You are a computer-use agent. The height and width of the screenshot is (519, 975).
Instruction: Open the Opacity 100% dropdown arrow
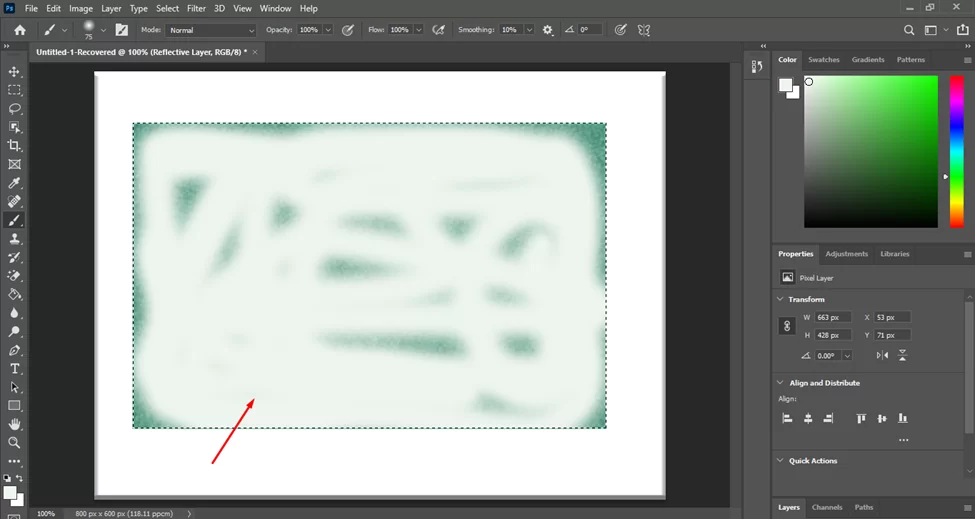[328, 30]
